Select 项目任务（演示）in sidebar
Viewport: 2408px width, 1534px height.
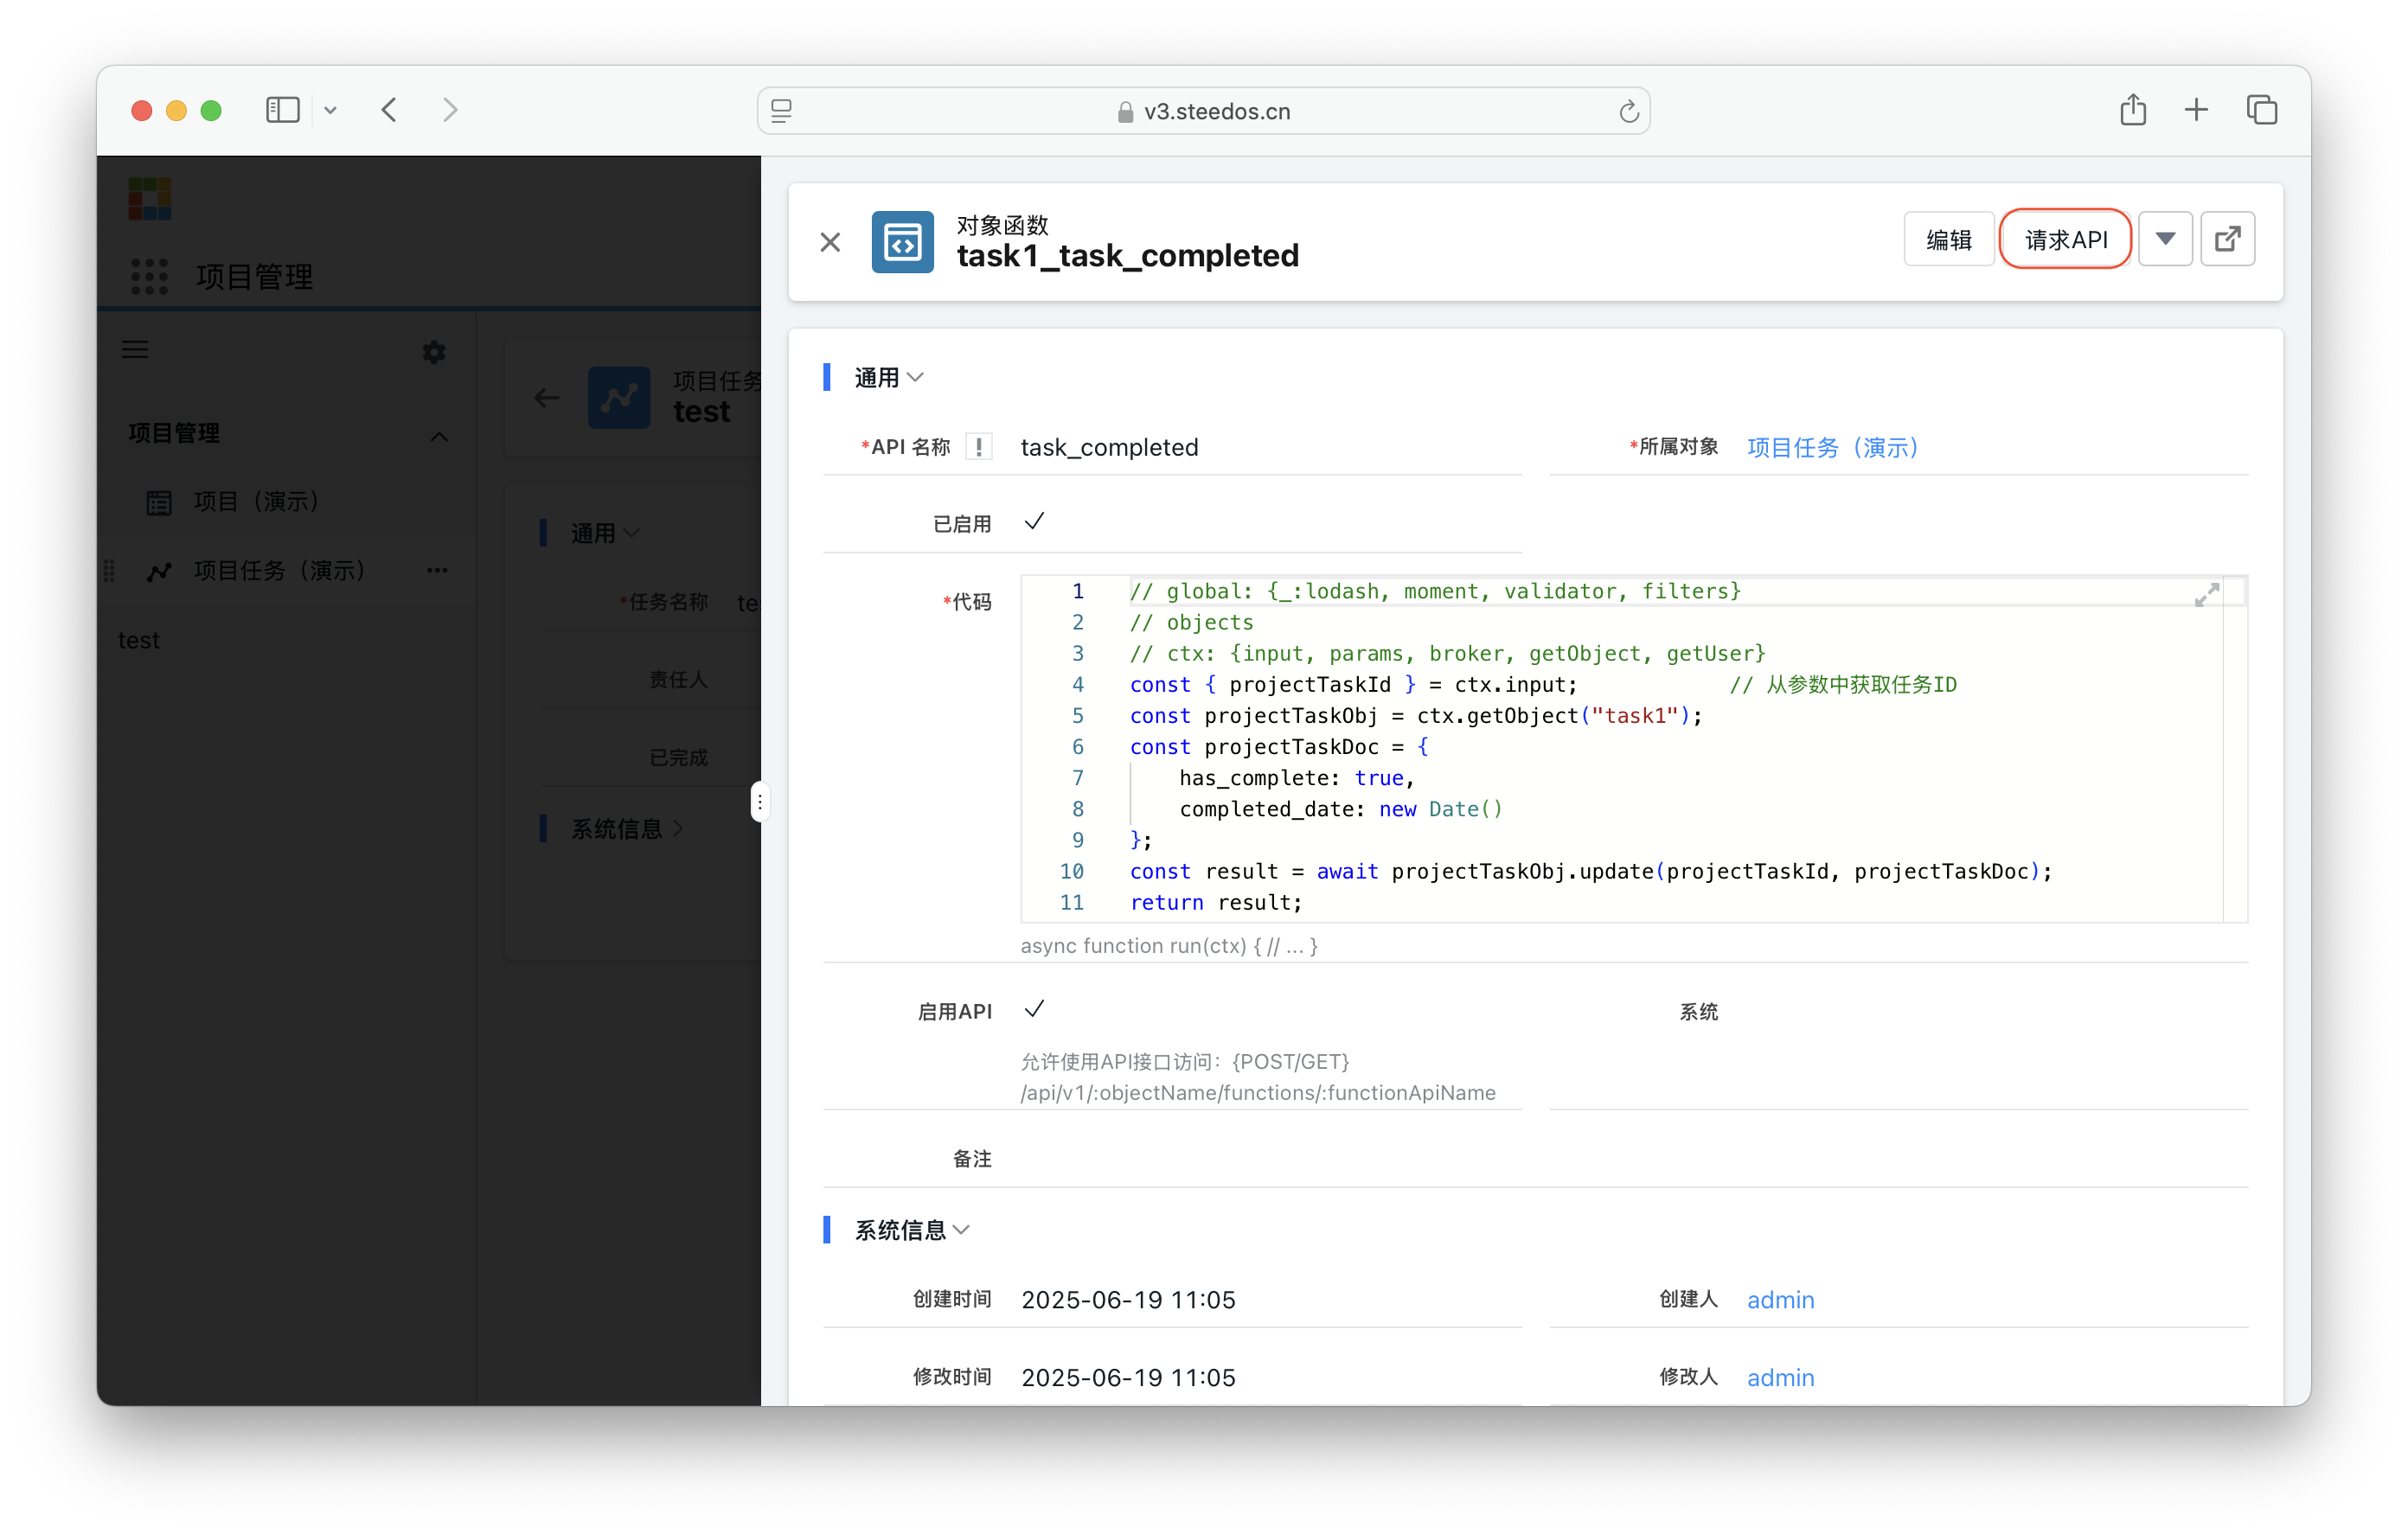point(286,570)
